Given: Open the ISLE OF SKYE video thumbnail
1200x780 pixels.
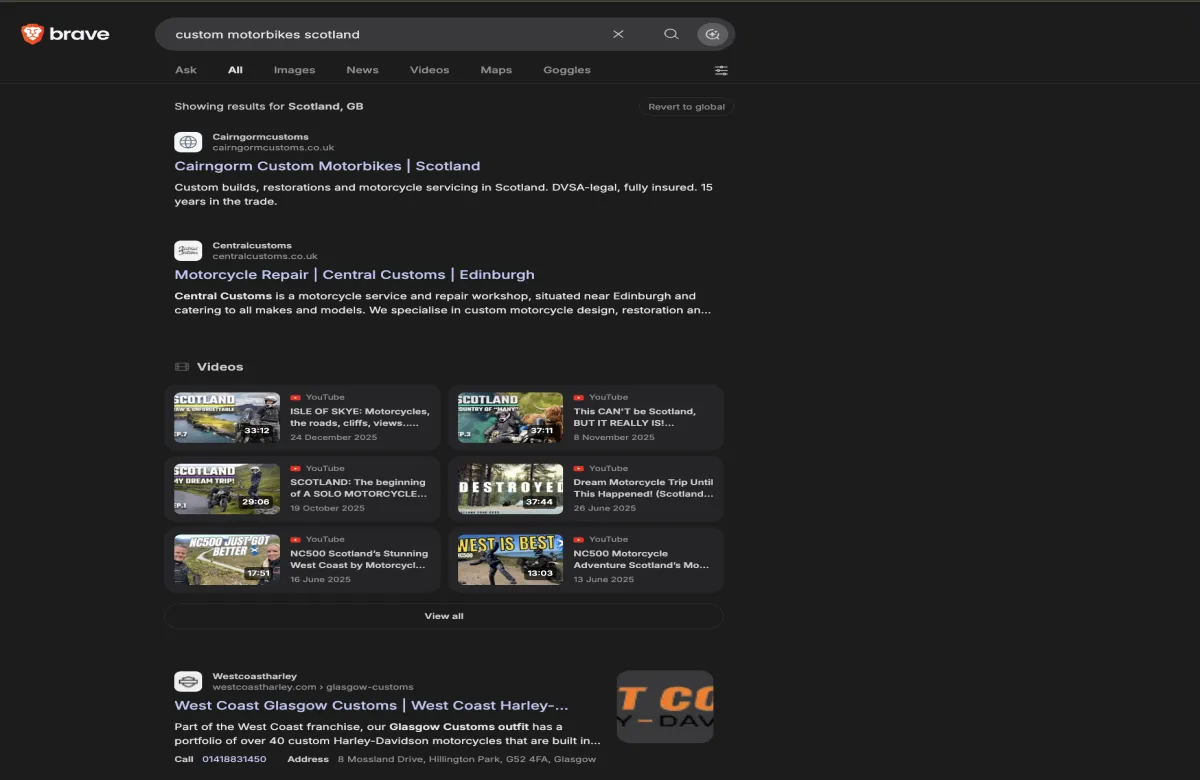Looking at the screenshot, I should [x=227, y=418].
